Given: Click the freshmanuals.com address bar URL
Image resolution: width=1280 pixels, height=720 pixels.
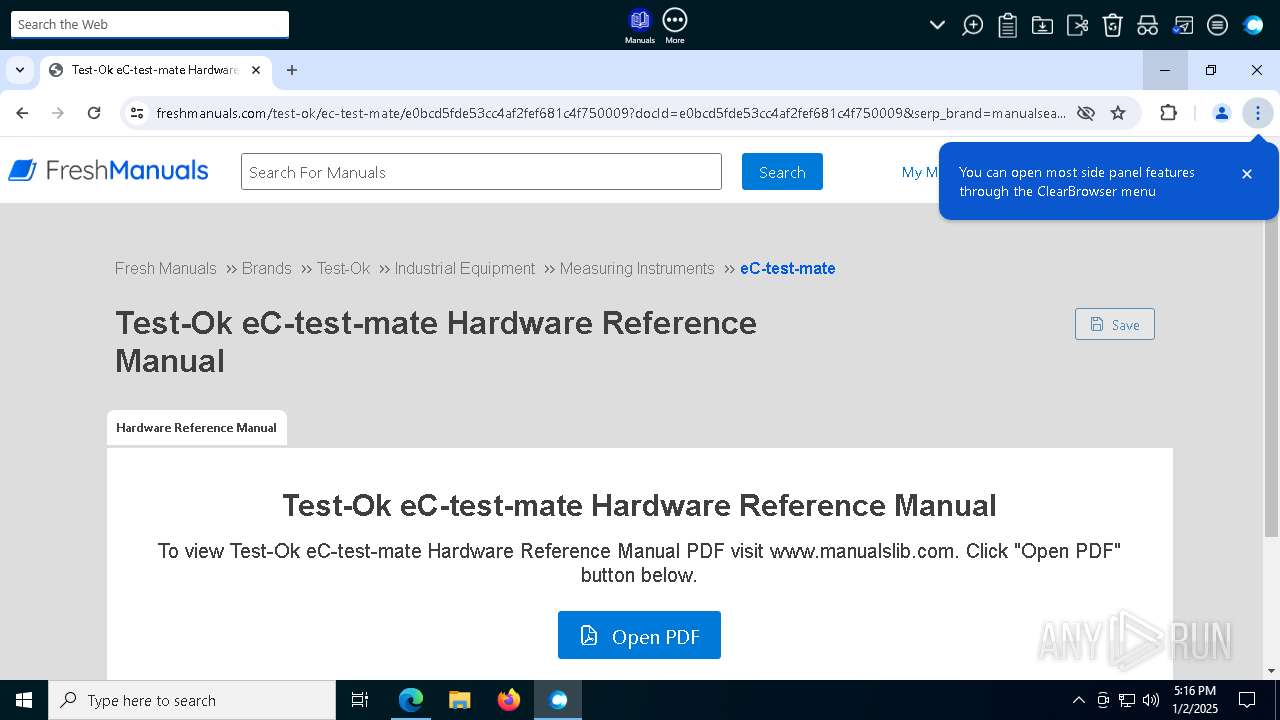Looking at the screenshot, I should pyautogui.click(x=611, y=113).
